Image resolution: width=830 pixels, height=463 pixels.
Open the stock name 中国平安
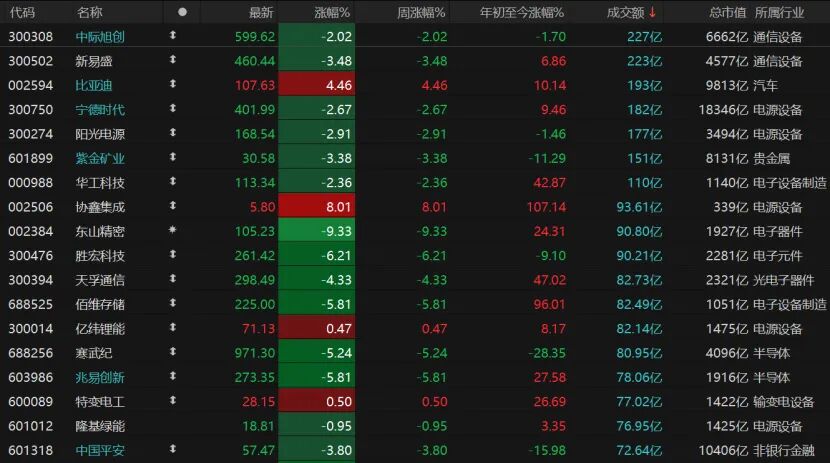(100, 450)
